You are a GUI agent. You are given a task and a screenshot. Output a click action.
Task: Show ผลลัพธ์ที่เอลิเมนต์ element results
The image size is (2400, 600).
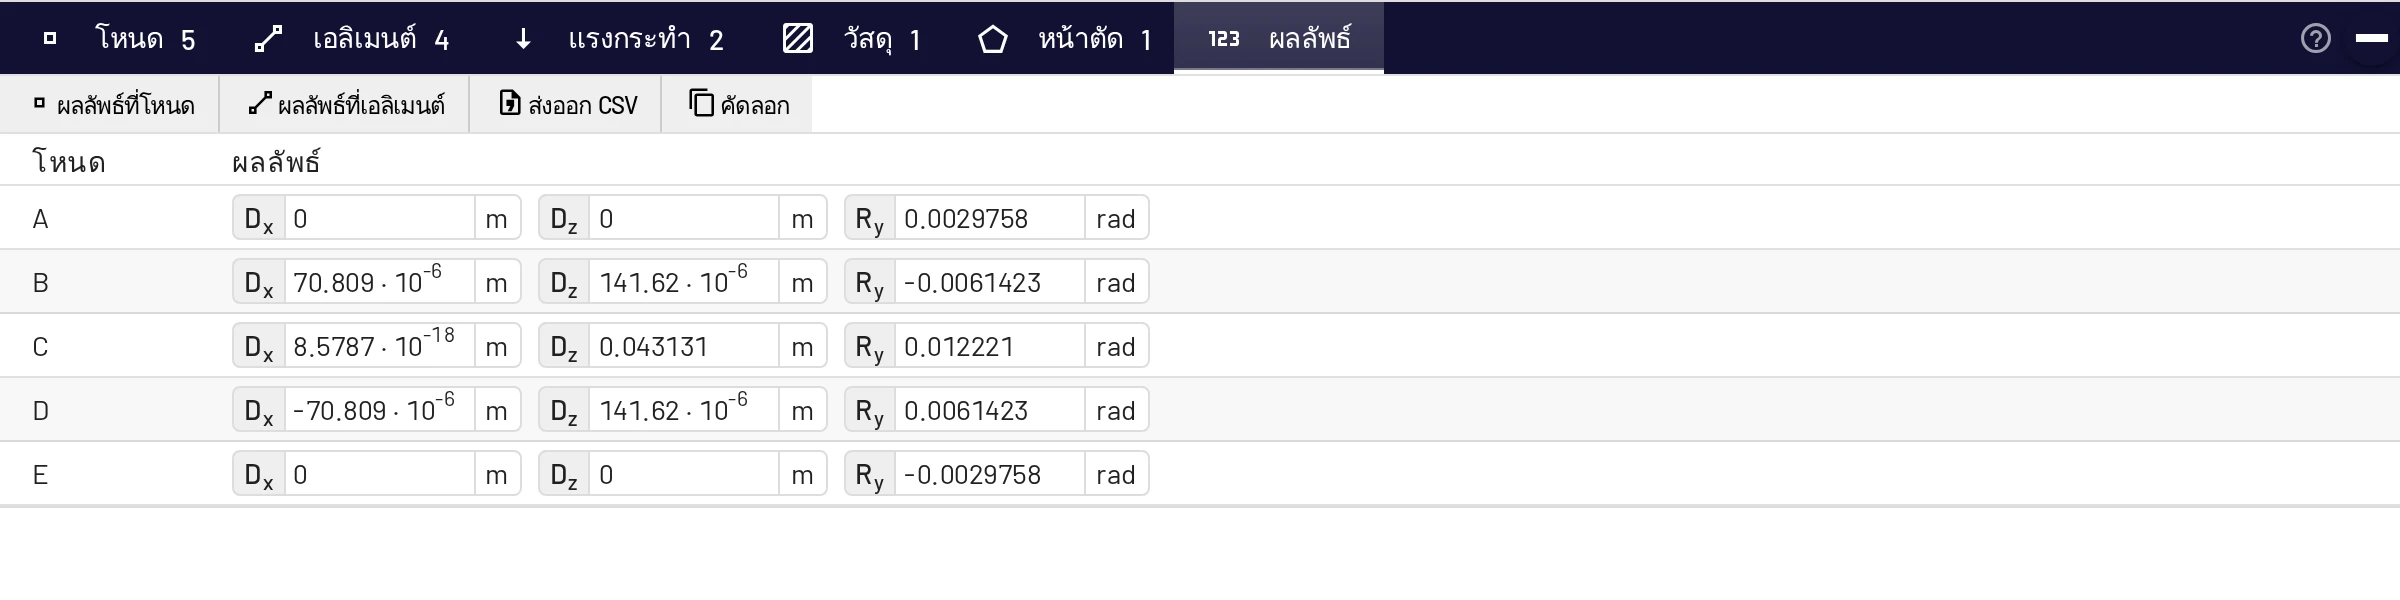click(345, 104)
